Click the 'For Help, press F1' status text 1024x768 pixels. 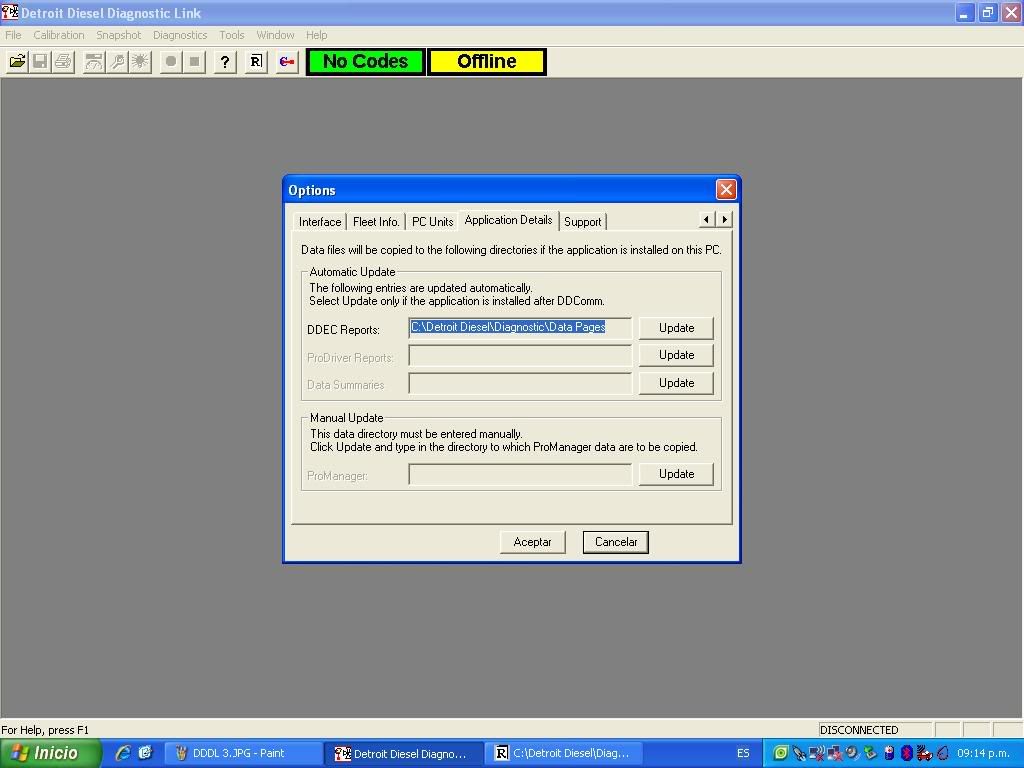click(x=45, y=730)
